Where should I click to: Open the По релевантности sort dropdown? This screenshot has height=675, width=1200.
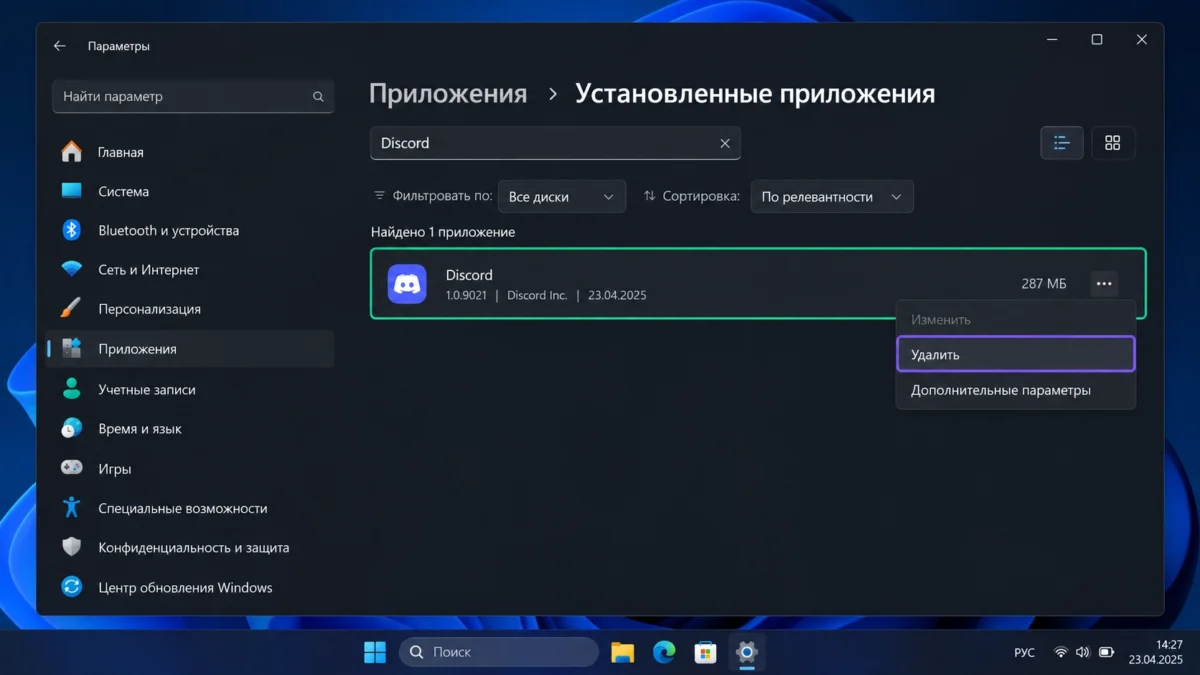[x=832, y=197]
